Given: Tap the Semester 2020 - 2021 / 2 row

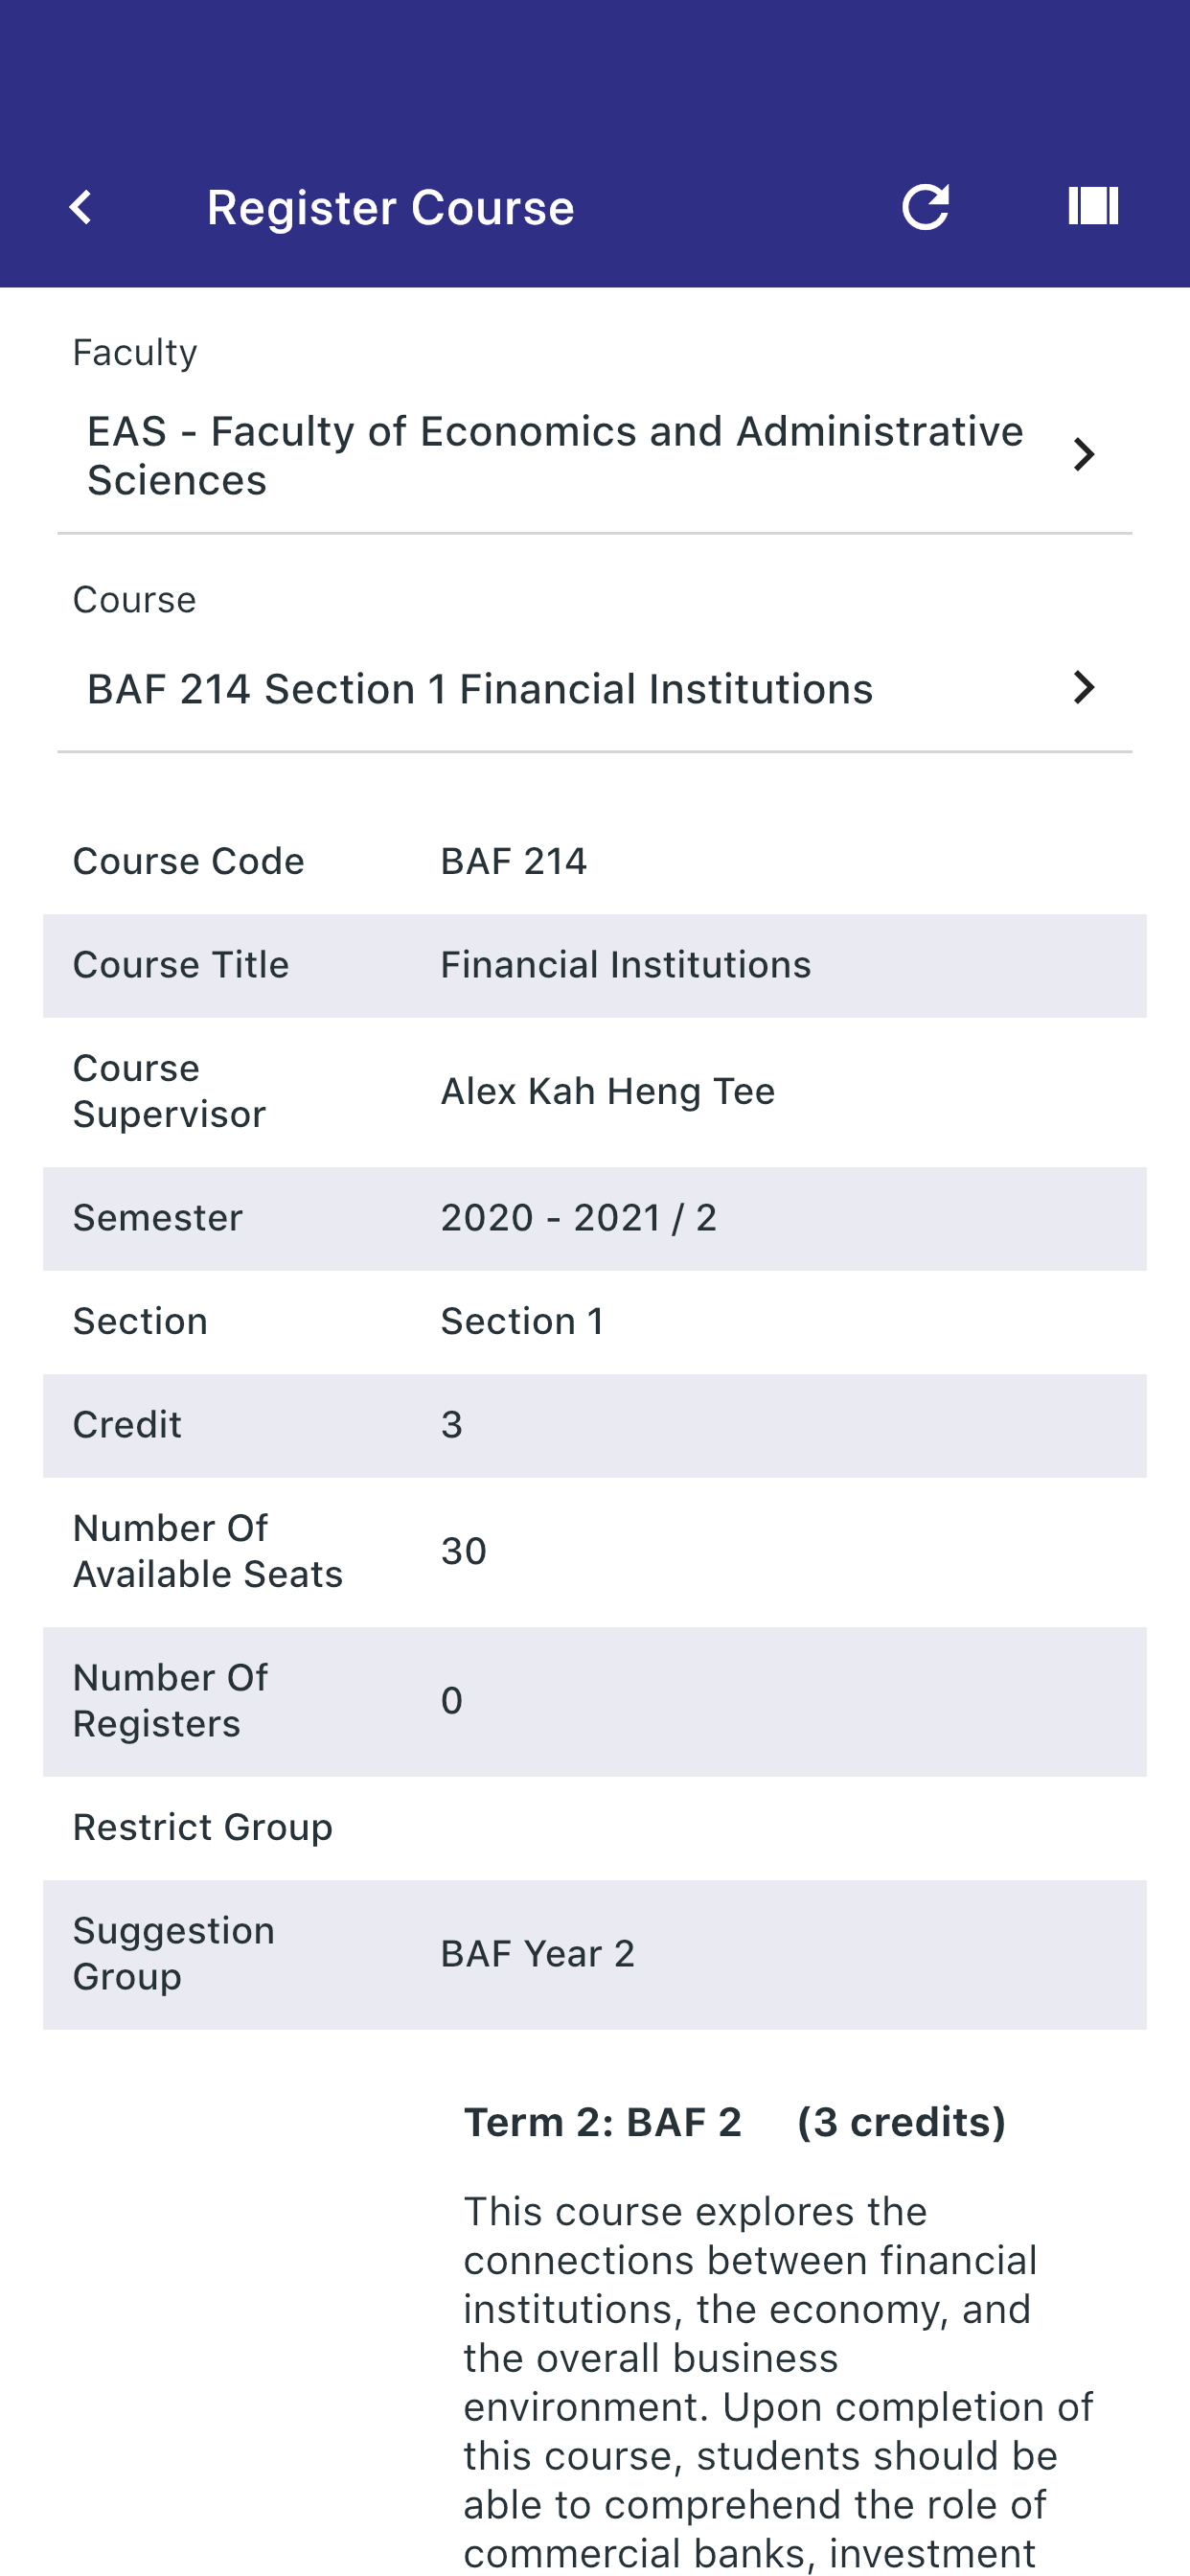Looking at the screenshot, I should (x=594, y=1219).
